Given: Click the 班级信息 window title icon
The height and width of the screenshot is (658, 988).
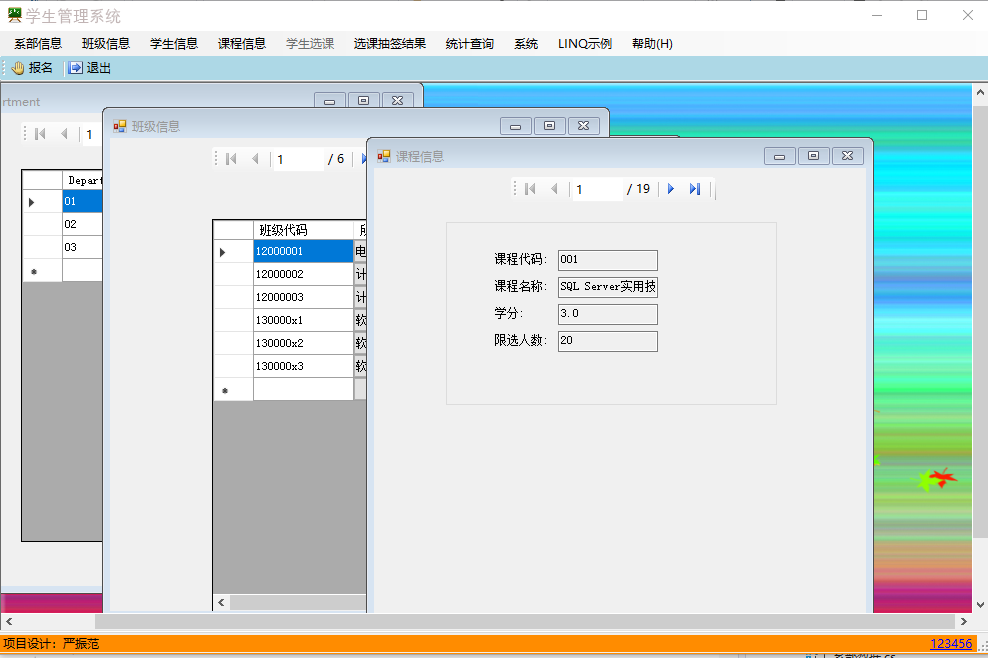Looking at the screenshot, I should pyautogui.click(x=120, y=126).
